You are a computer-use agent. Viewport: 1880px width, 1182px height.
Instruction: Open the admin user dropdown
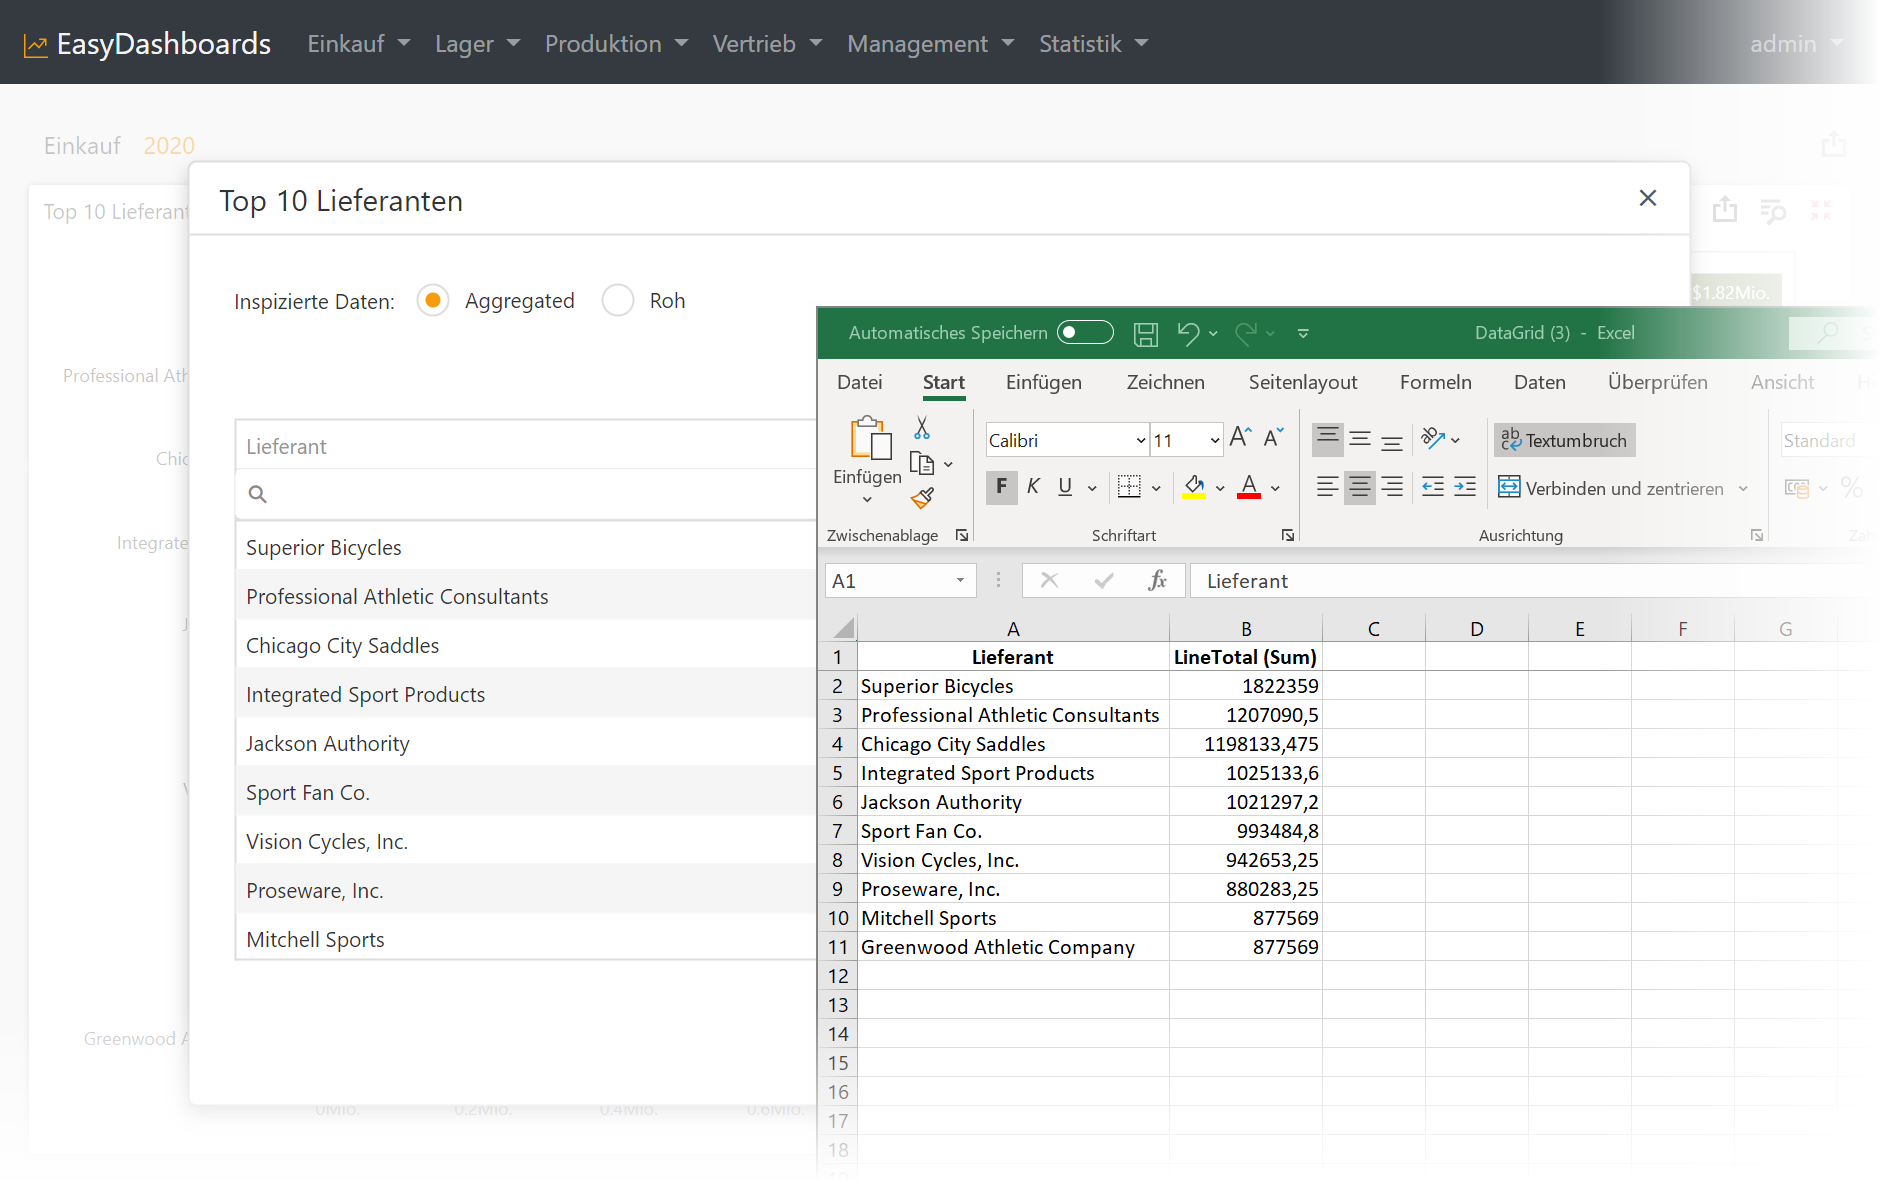click(x=1795, y=44)
